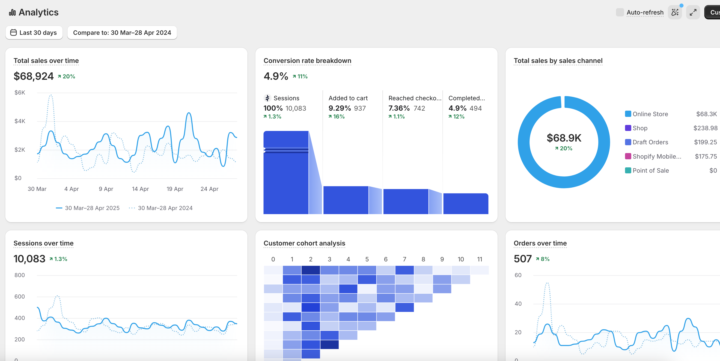Click the Shop legend color square
Viewport: 720px width, 361px height.
(628, 128)
